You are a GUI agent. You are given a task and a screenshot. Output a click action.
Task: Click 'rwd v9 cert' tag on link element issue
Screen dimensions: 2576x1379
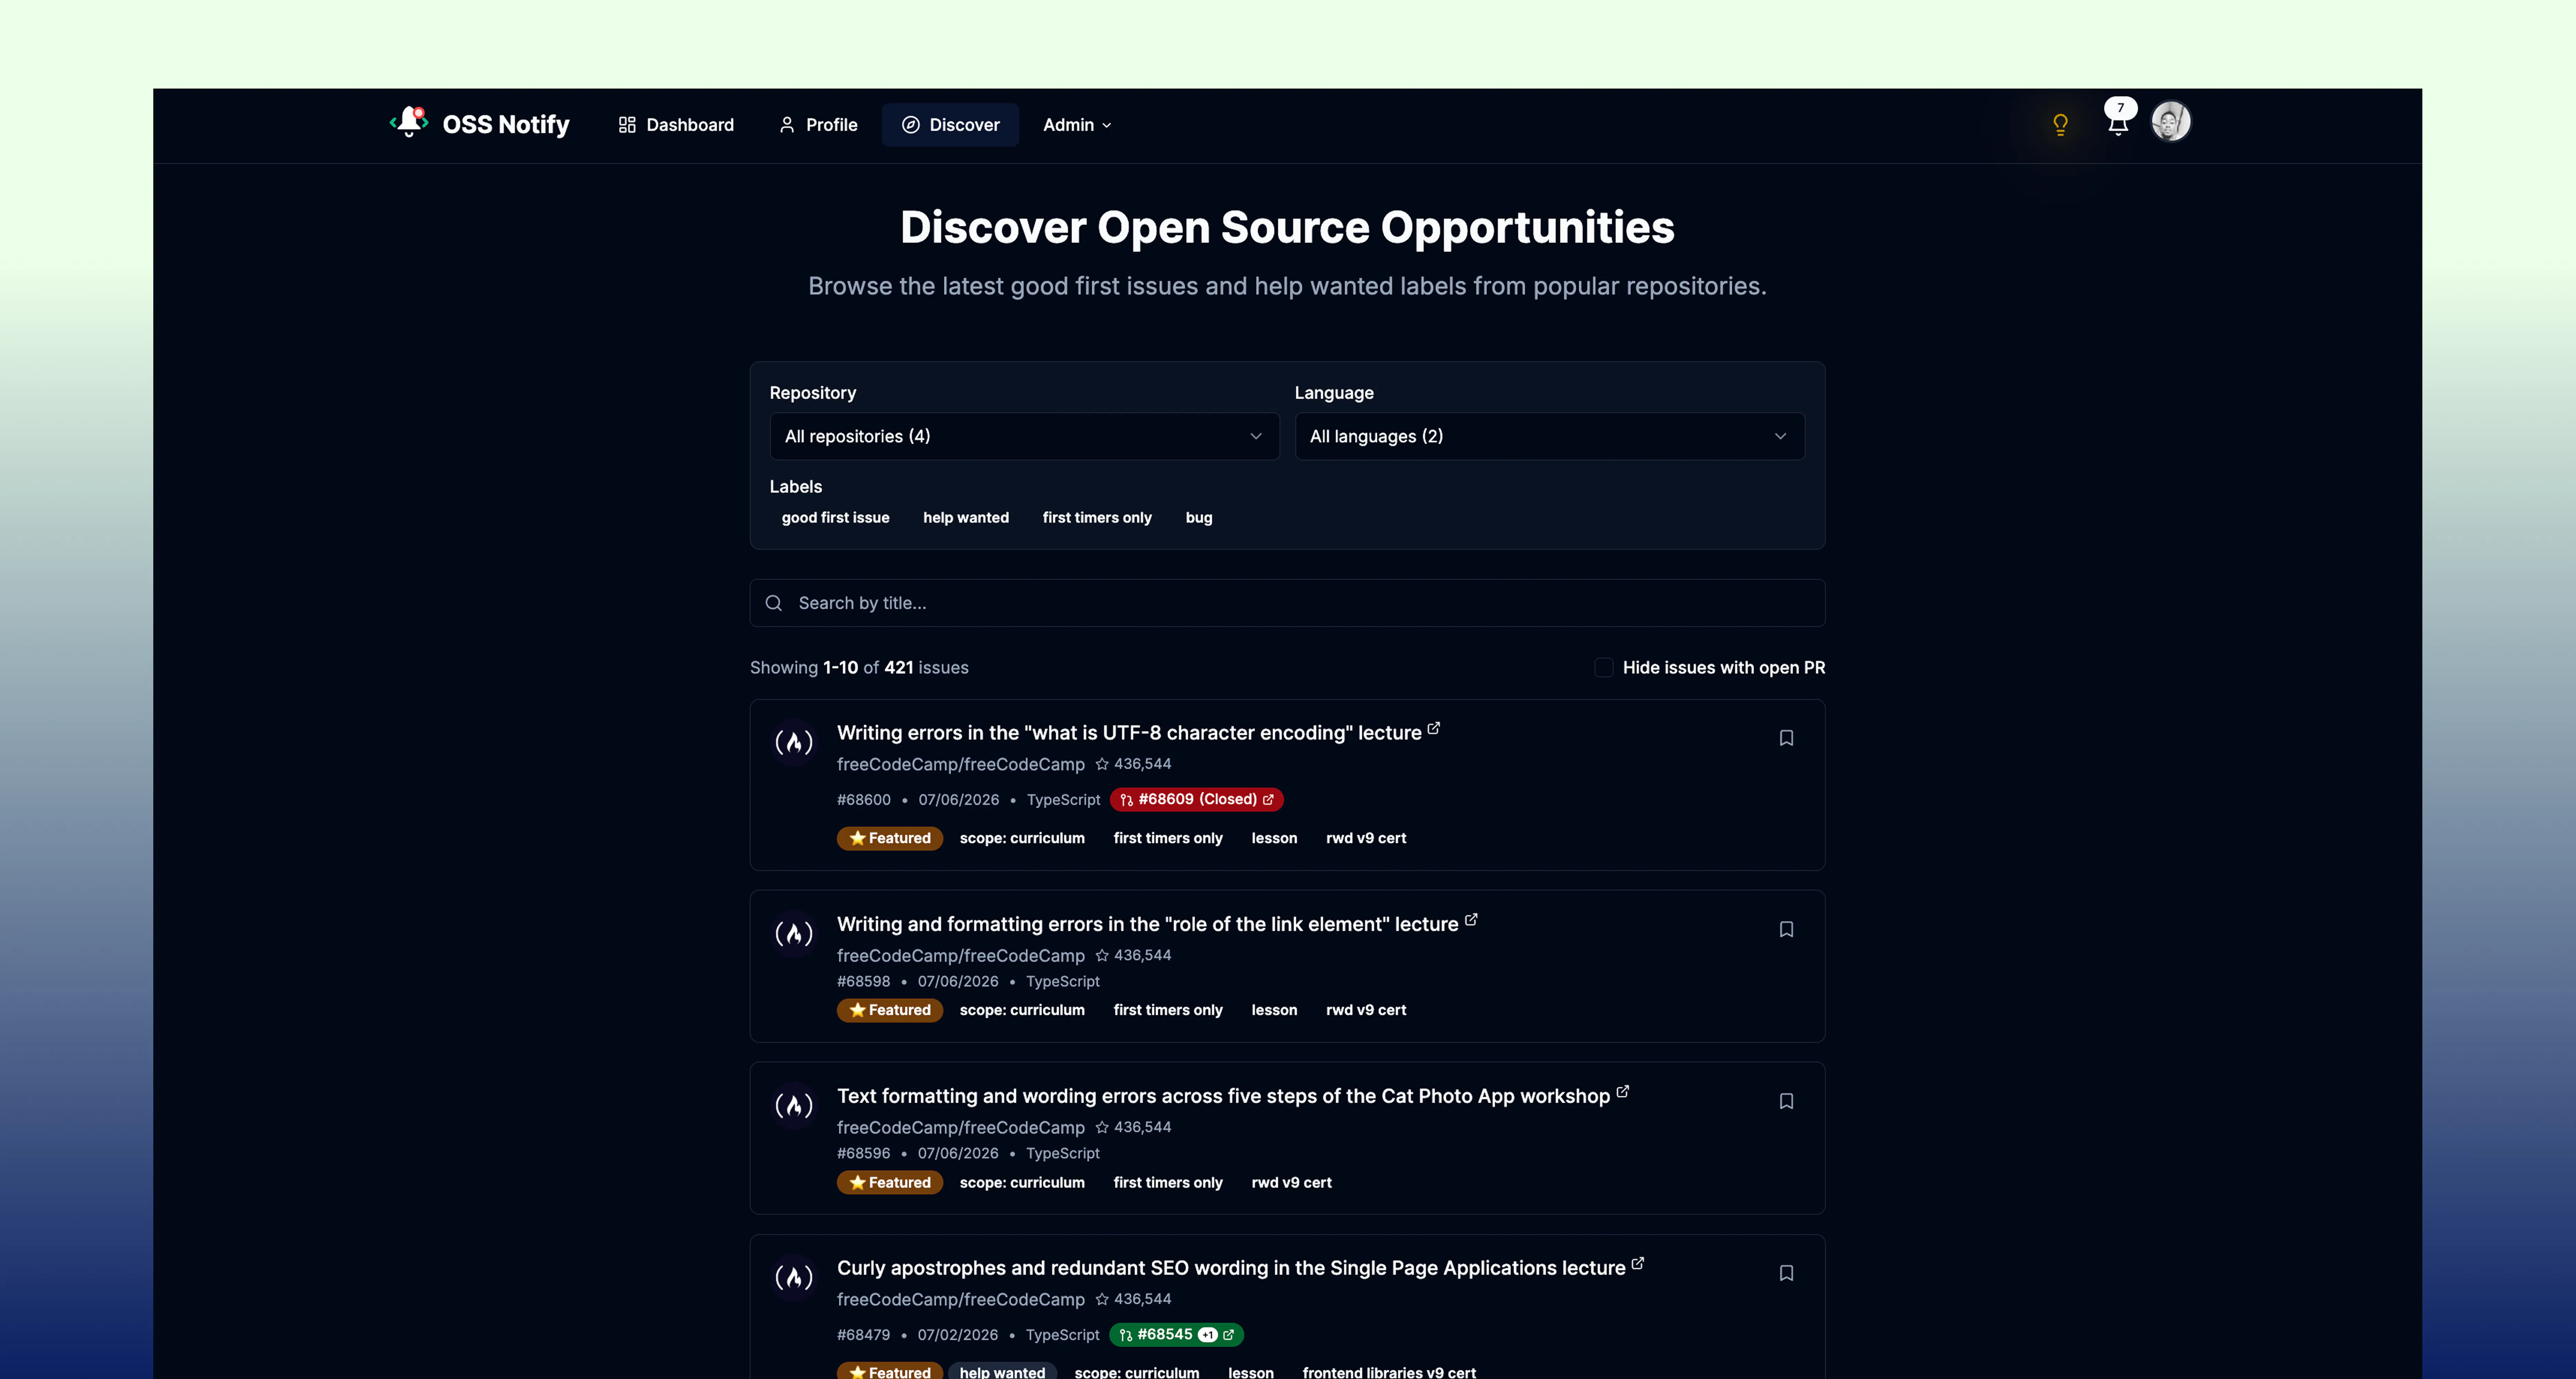click(1365, 1011)
